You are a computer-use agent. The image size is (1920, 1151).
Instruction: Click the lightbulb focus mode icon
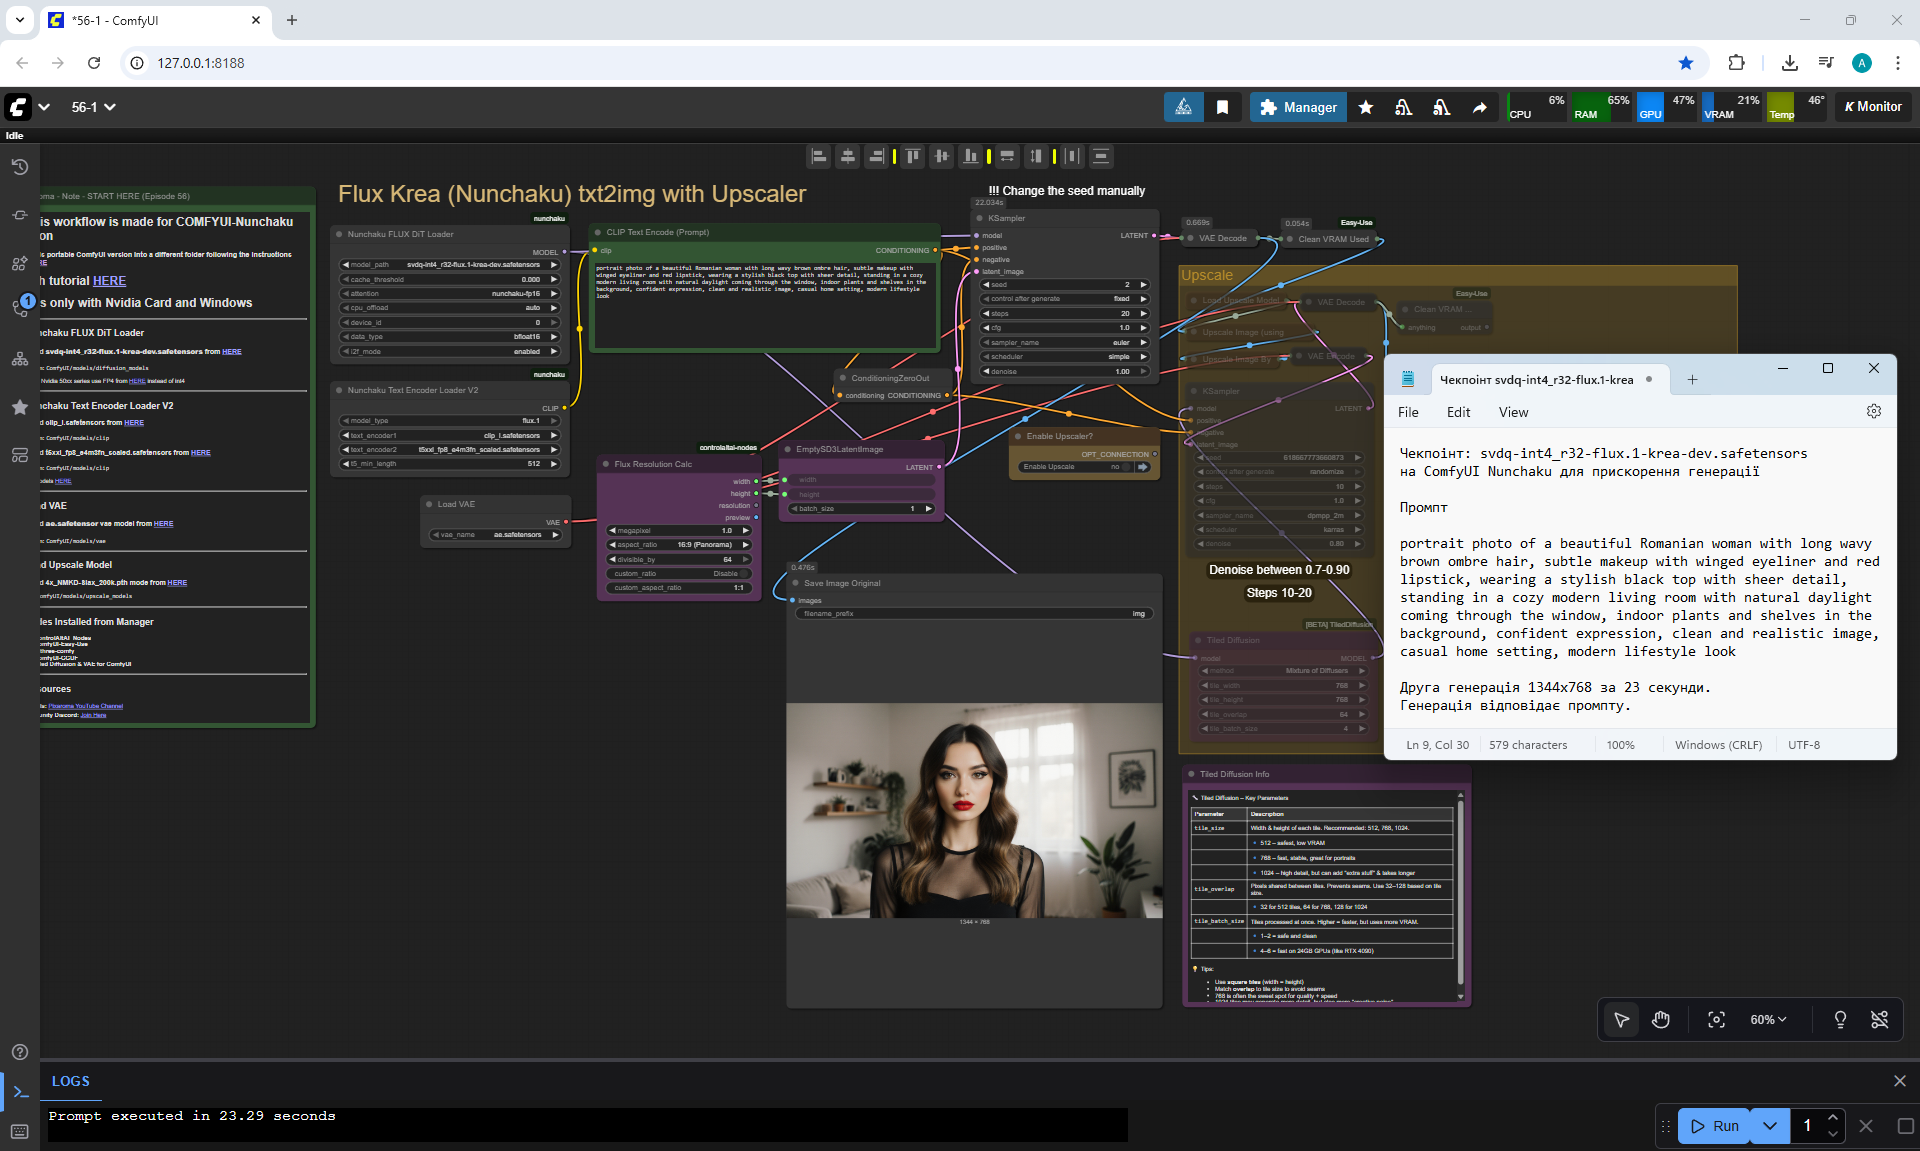pyautogui.click(x=1840, y=1019)
